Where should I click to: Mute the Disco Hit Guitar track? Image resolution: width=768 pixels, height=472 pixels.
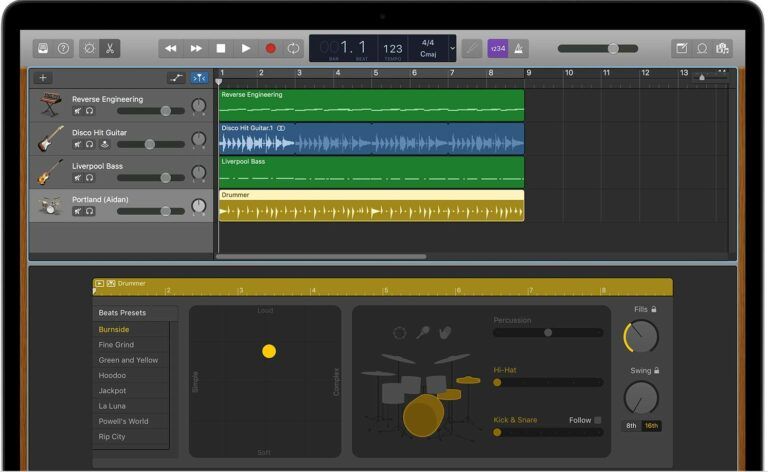click(77, 144)
